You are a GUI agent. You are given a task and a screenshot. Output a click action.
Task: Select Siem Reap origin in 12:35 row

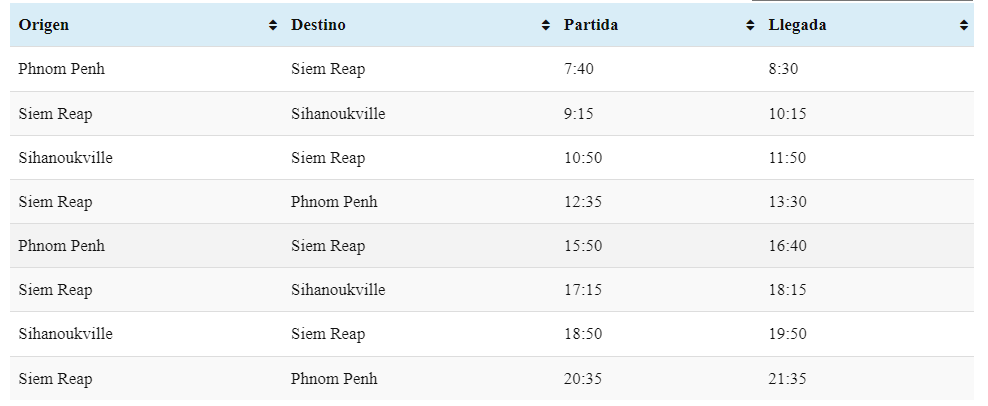tap(55, 202)
